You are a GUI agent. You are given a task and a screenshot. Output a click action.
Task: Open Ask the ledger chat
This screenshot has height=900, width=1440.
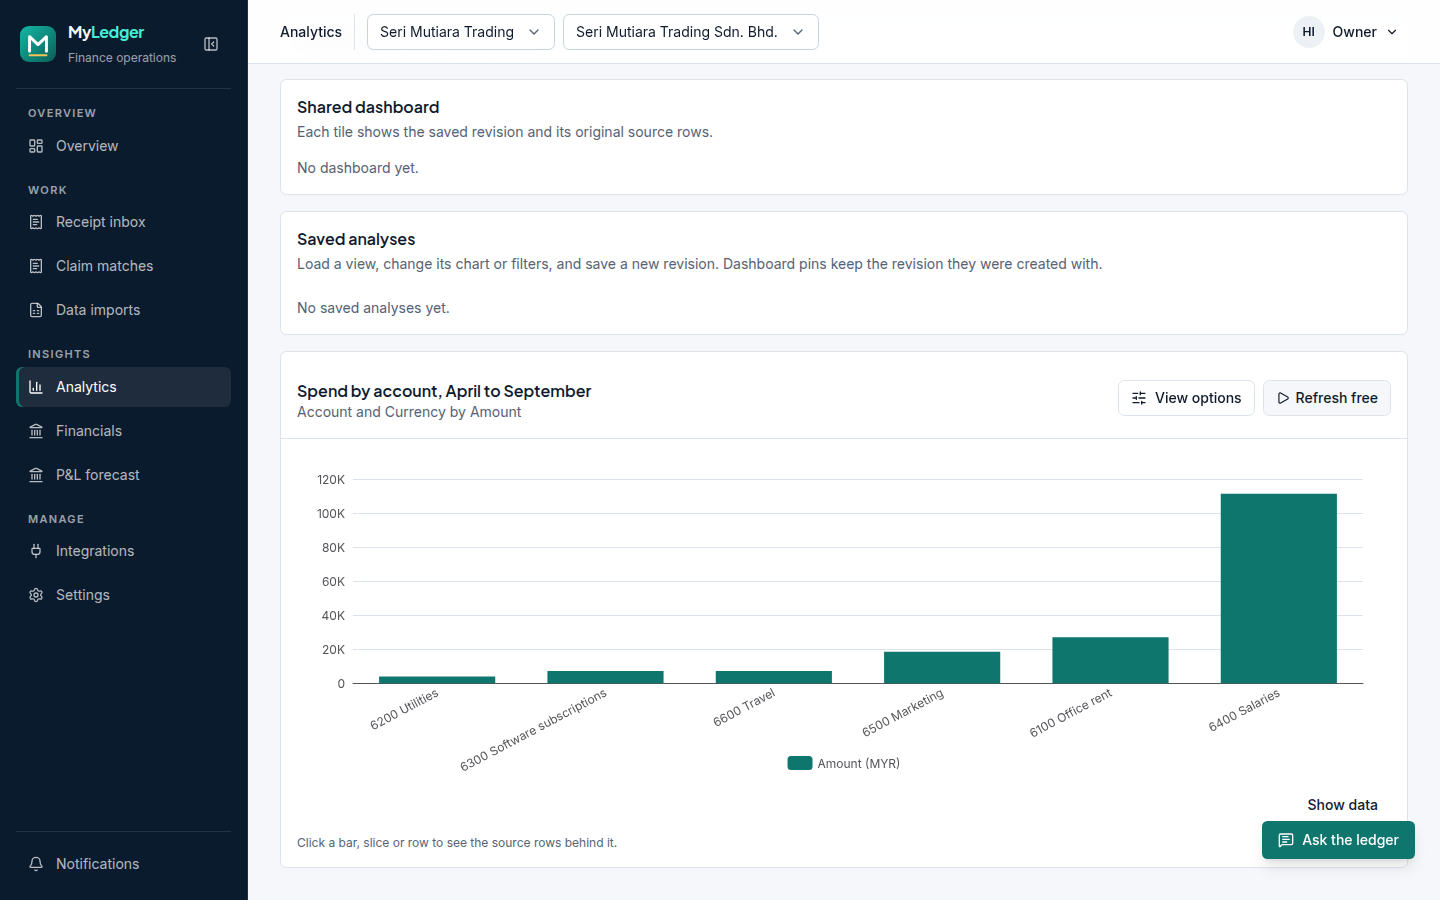1338,840
